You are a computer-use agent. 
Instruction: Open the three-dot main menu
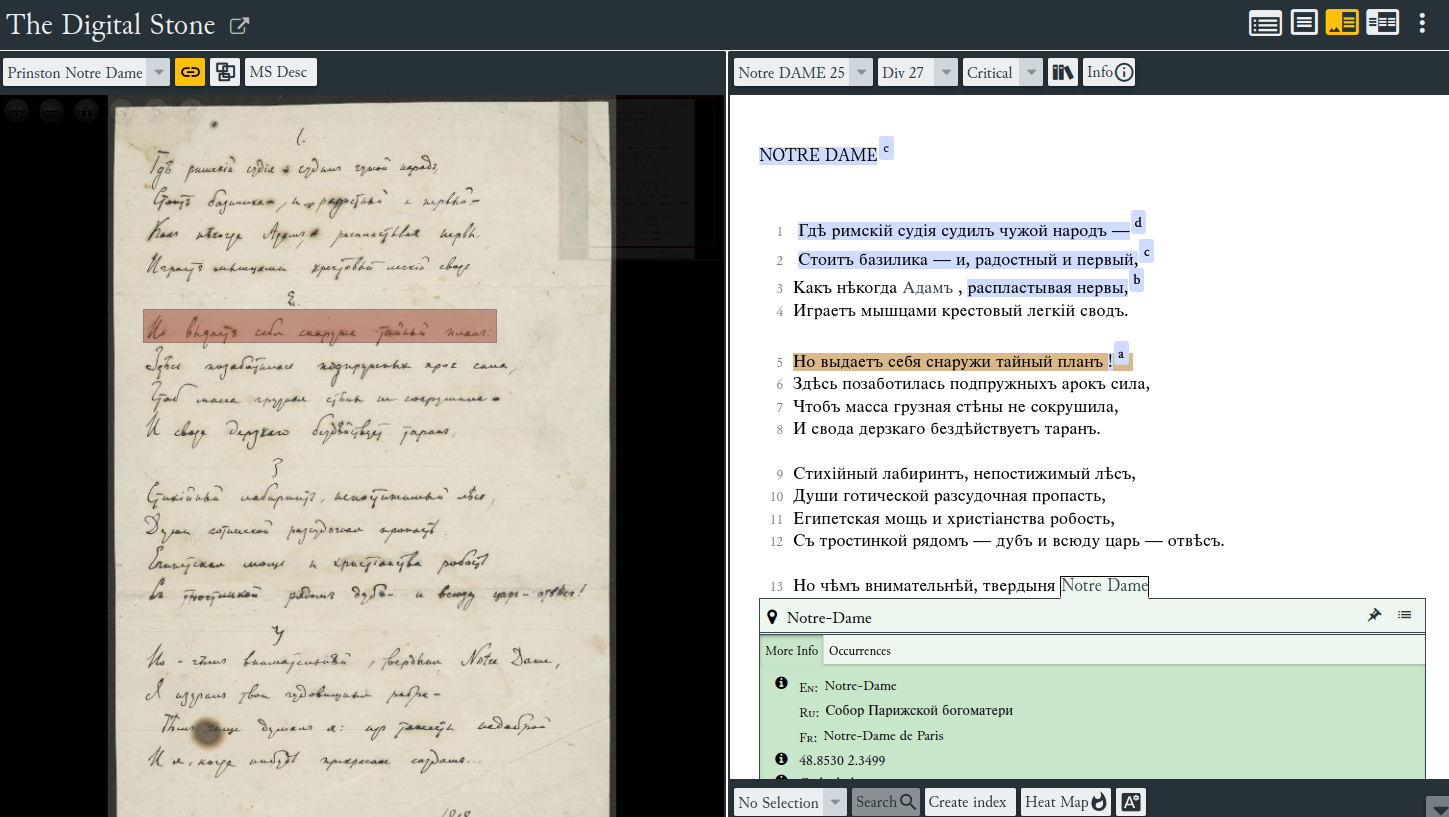pyautogui.click(x=1422, y=23)
